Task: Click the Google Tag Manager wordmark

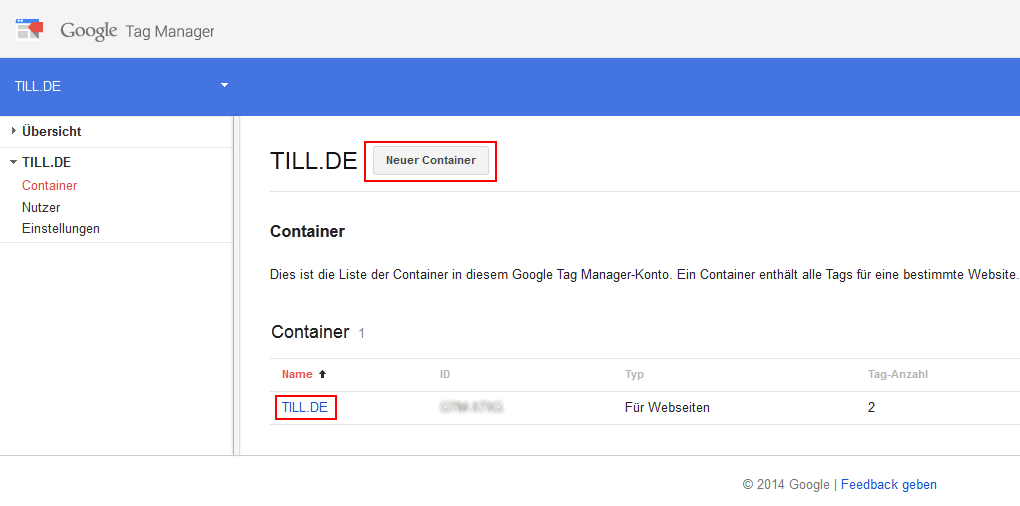Action: coord(137,31)
